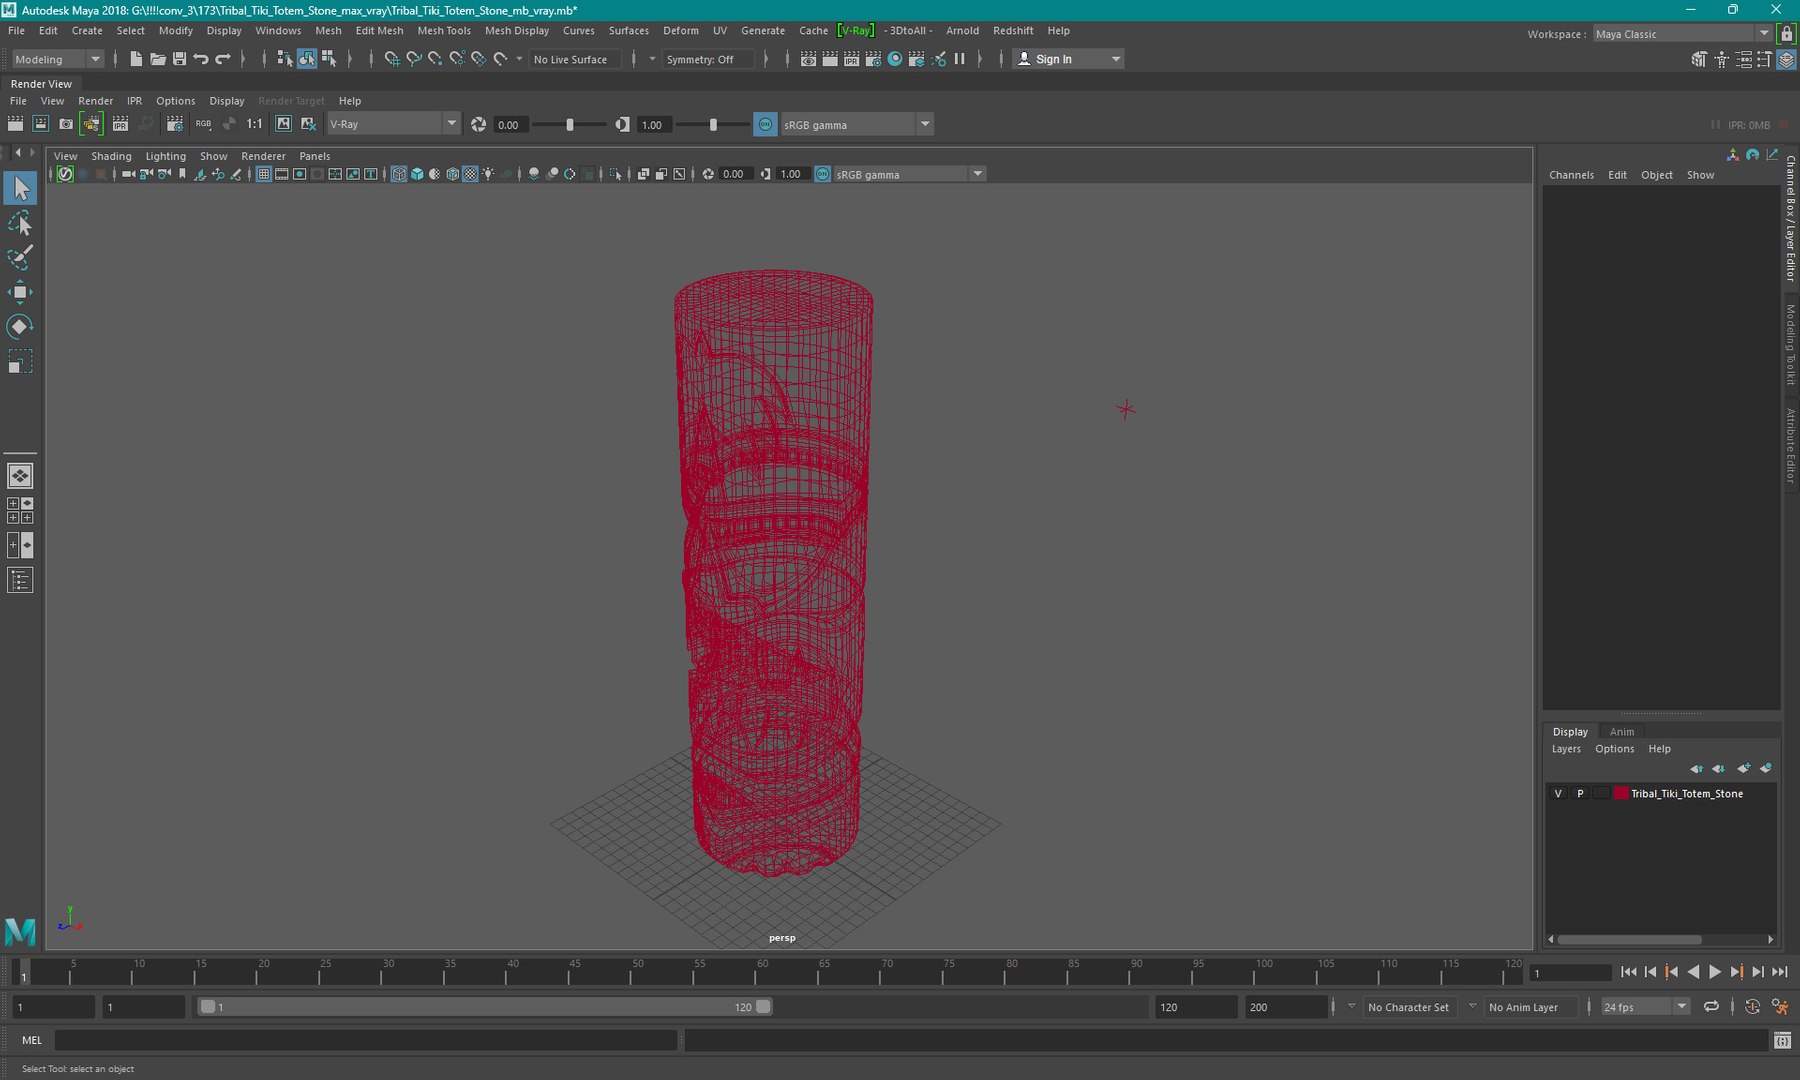The height and width of the screenshot is (1080, 1800).
Task: Toggle P playback for Tribal_Tiki_Totem_Stone layer
Action: coord(1580,793)
